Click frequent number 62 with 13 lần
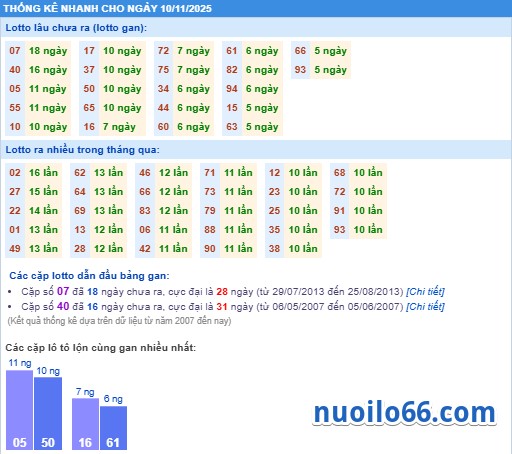This screenshot has height=454, width=512. [80, 173]
